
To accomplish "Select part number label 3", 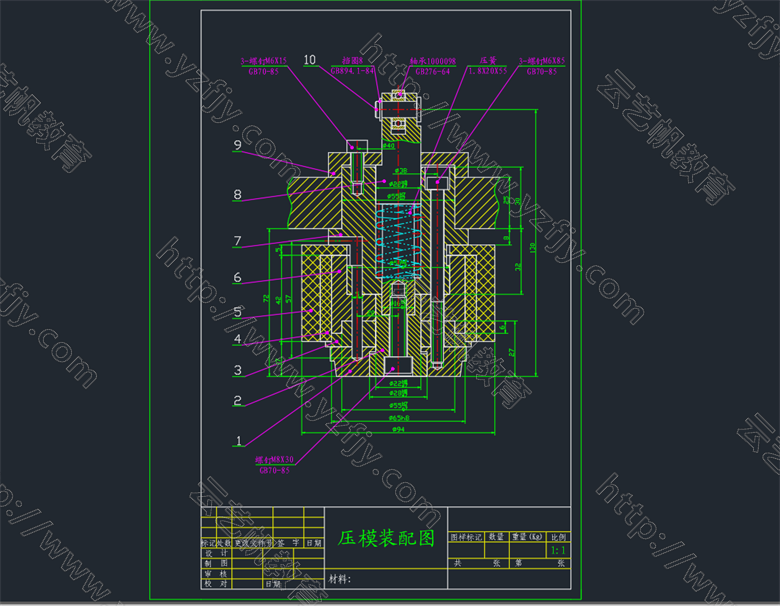I will point(238,370).
